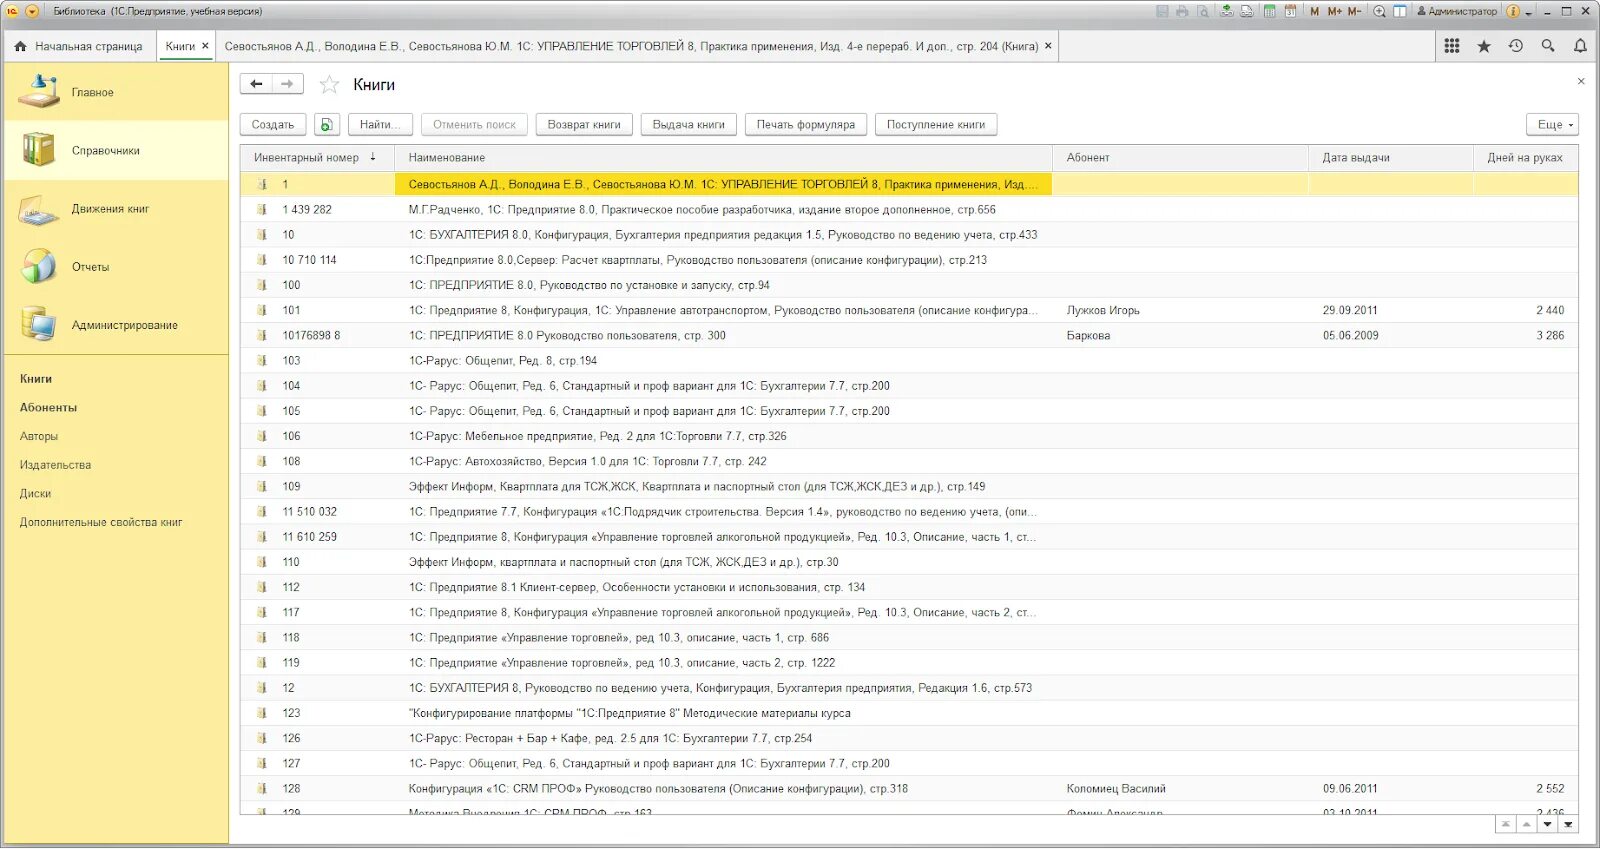Click the Дата выдачи column header
This screenshot has height=849, width=1600.
[1391, 158]
